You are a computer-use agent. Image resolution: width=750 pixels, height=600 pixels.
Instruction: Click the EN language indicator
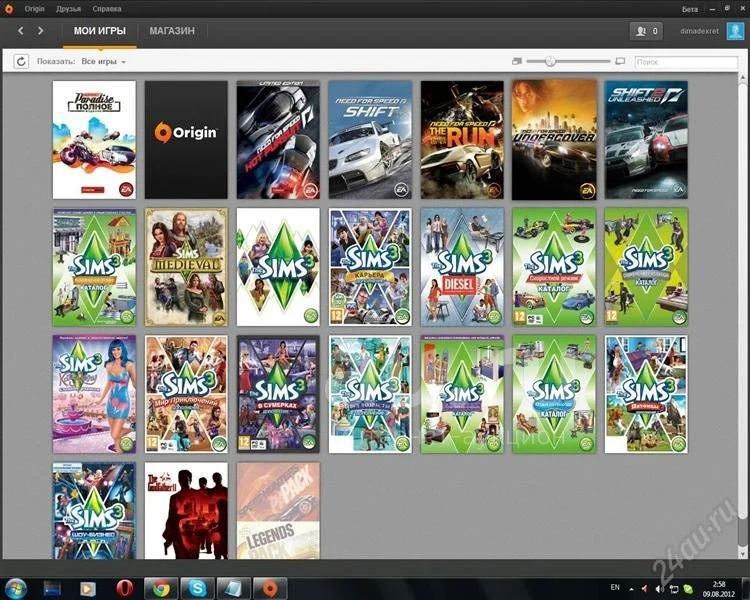click(x=615, y=587)
